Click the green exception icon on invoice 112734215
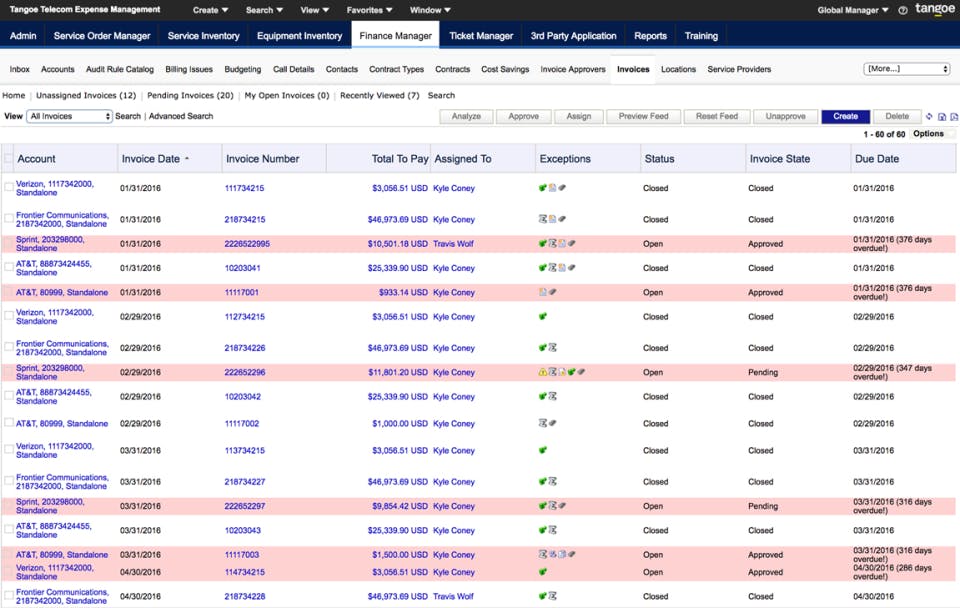The width and height of the screenshot is (960, 608). (543, 316)
